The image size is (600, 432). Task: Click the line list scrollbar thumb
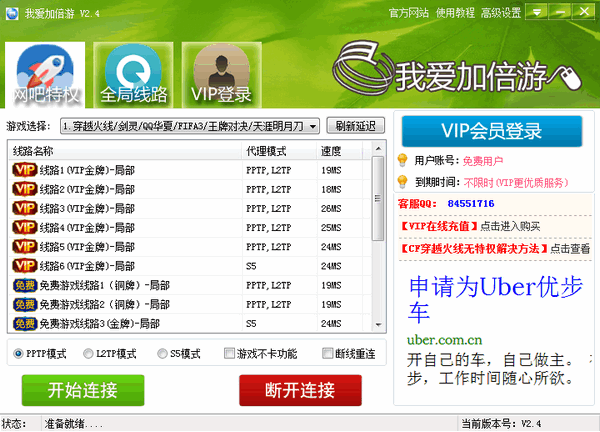coord(378,198)
